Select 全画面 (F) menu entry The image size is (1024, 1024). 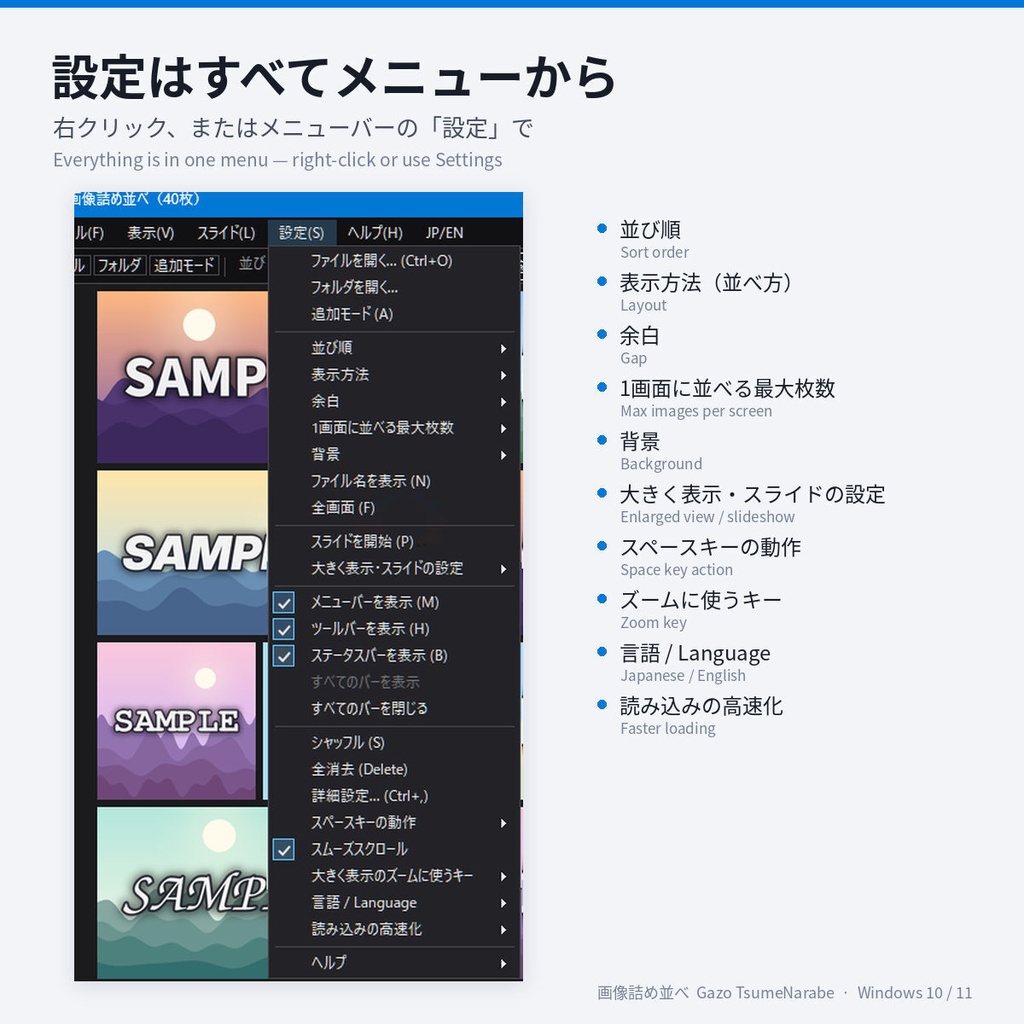pos(394,508)
